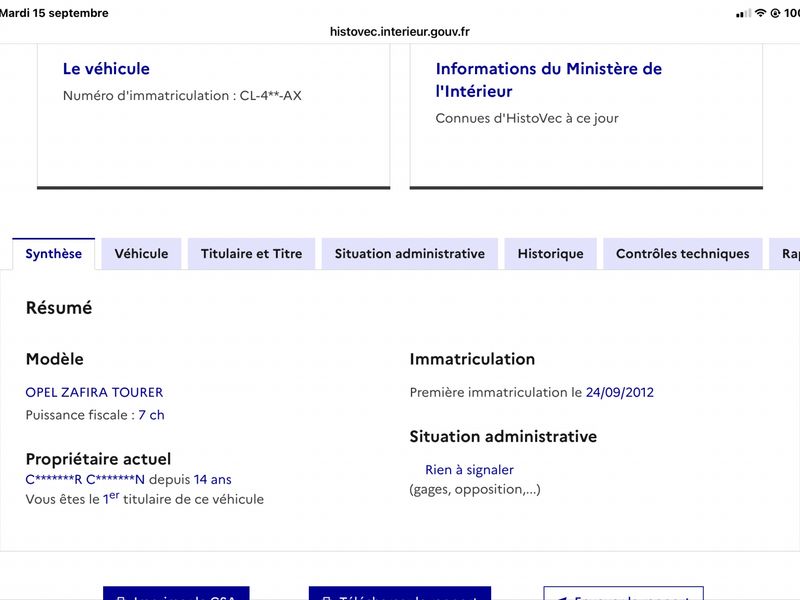Tap the cellular signal bars icon

pos(743,13)
